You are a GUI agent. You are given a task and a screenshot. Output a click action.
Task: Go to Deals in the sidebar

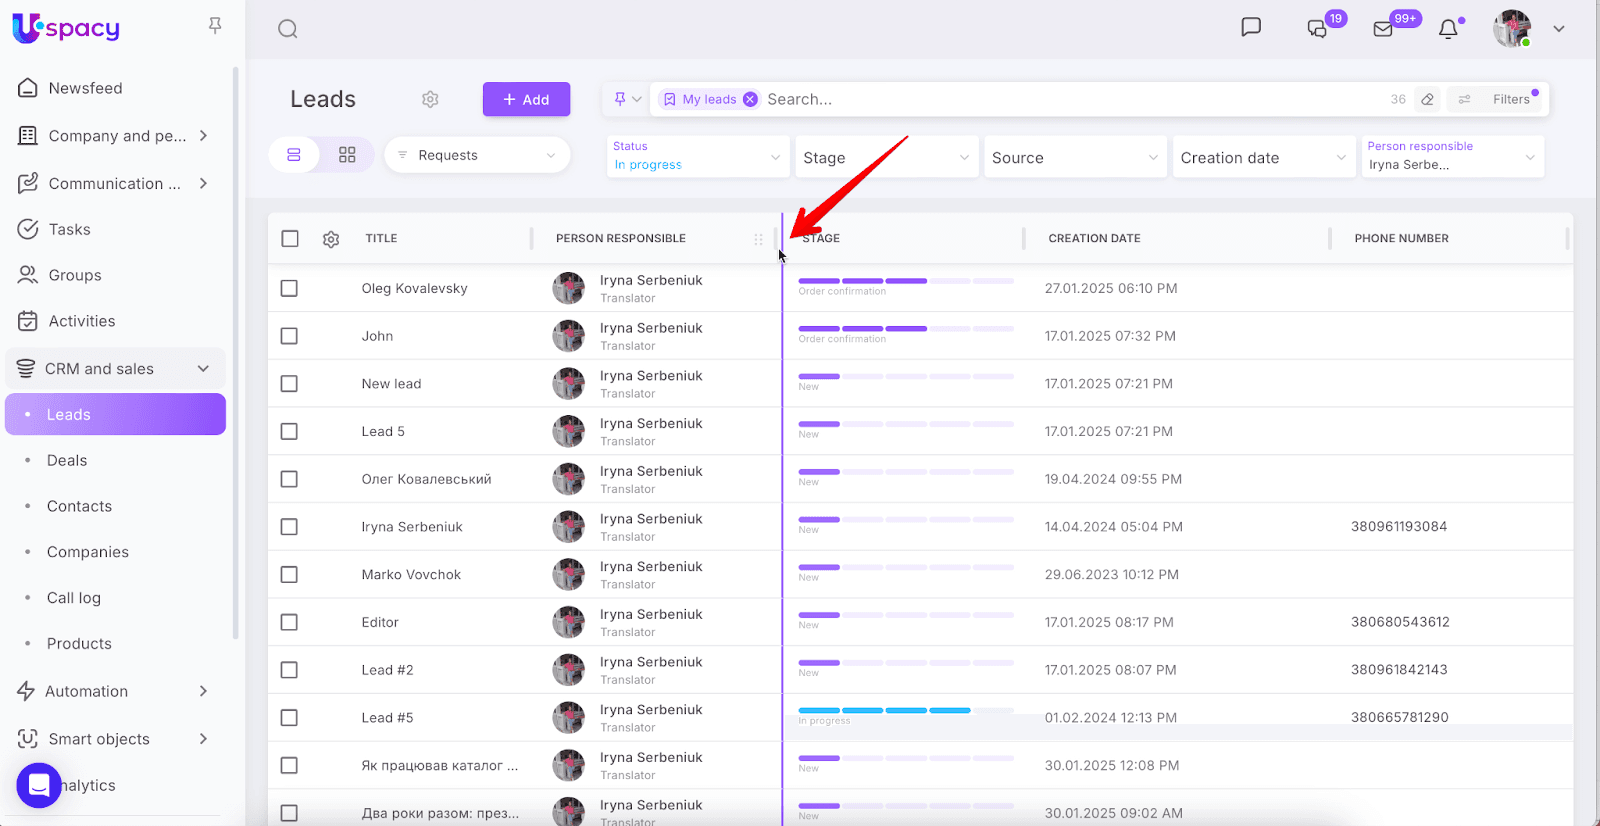(67, 460)
